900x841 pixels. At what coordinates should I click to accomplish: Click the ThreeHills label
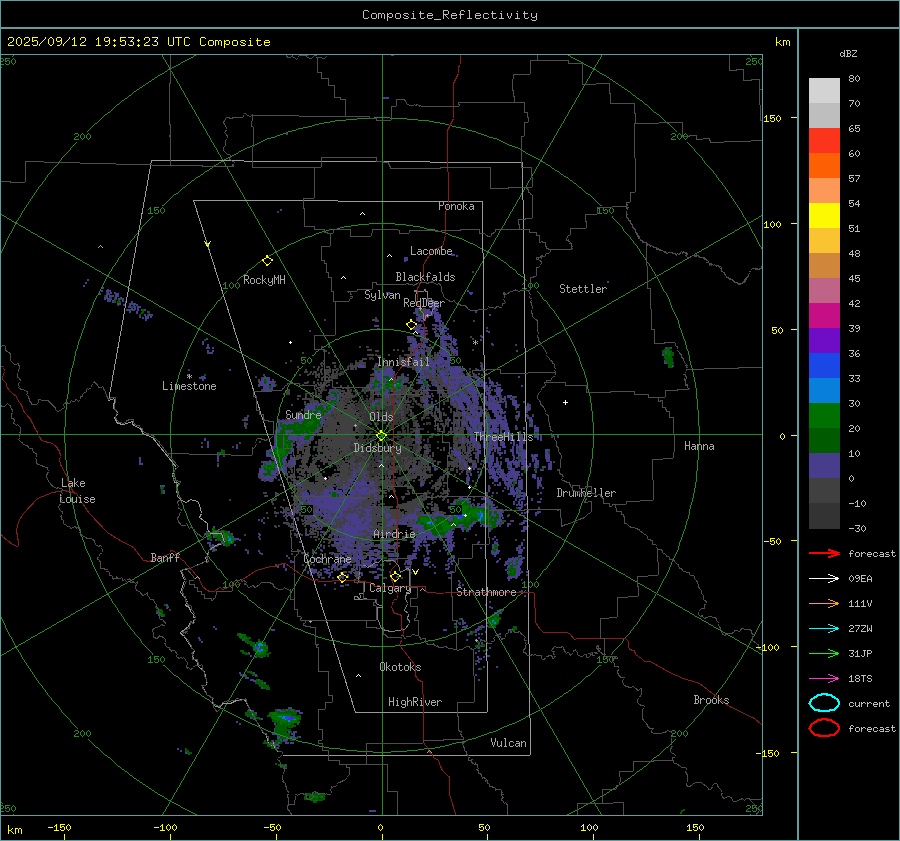tap(503, 437)
